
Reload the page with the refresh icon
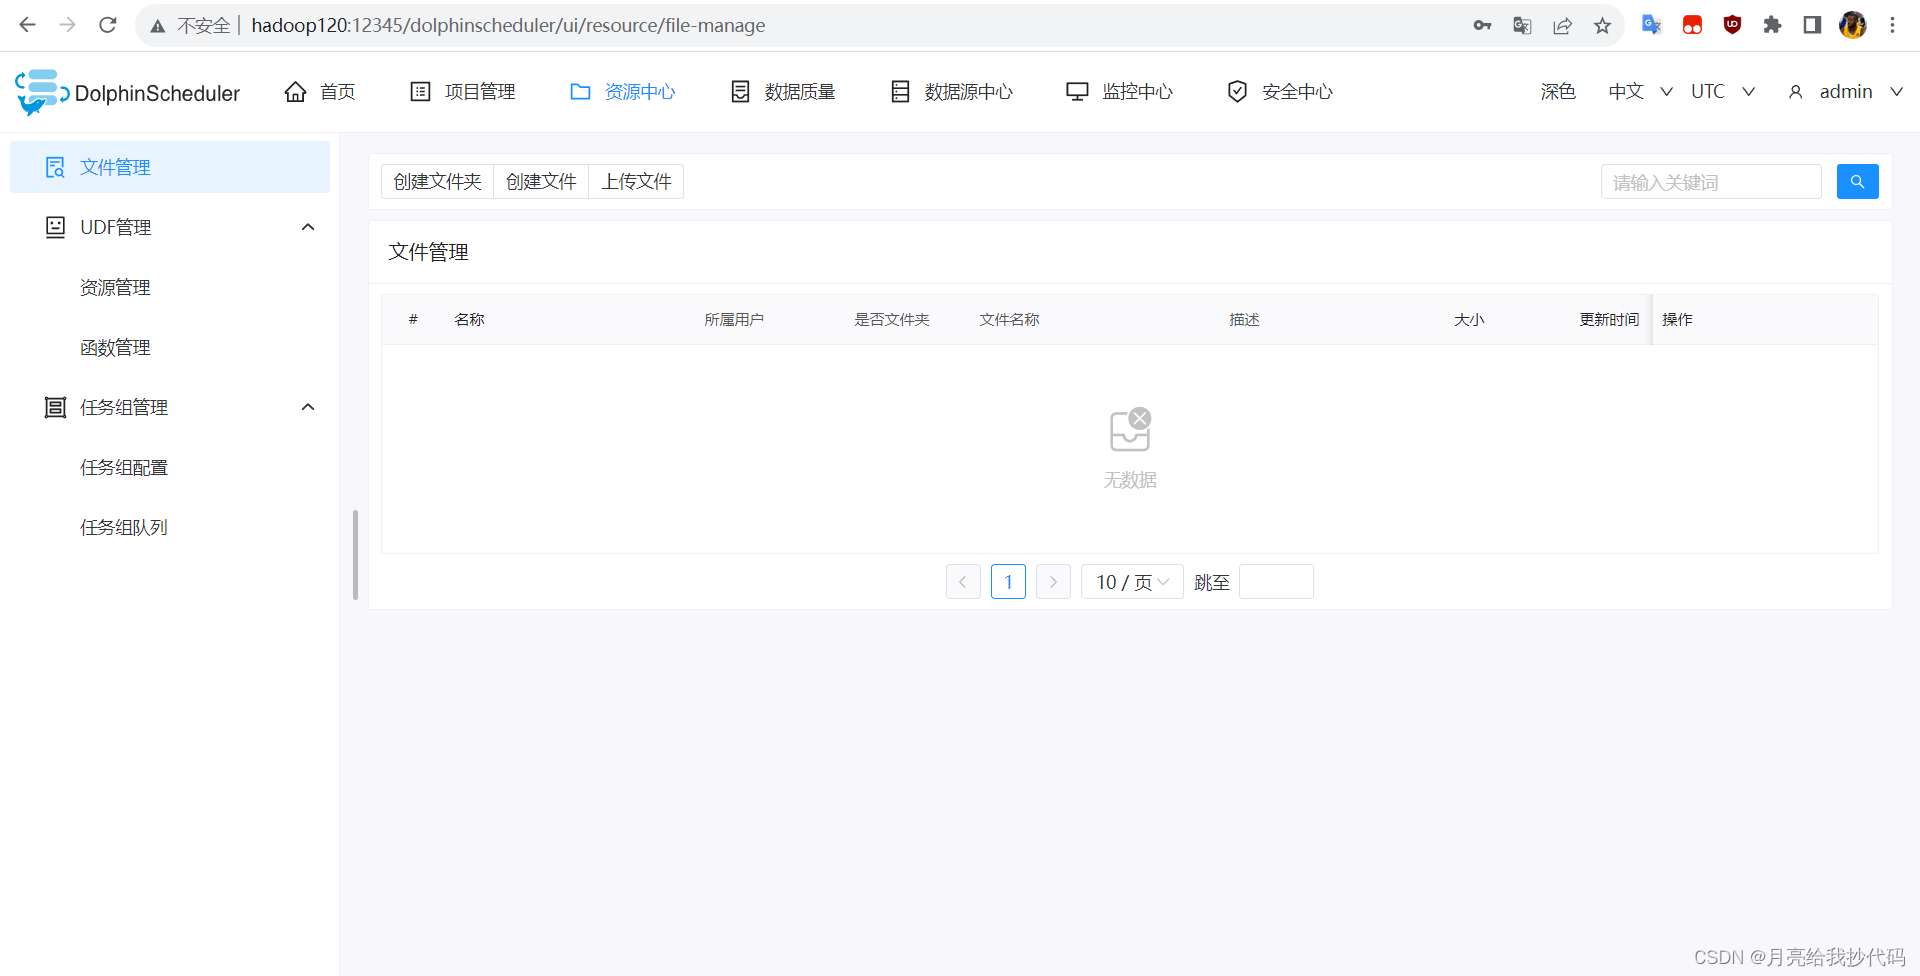click(x=108, y=25)
